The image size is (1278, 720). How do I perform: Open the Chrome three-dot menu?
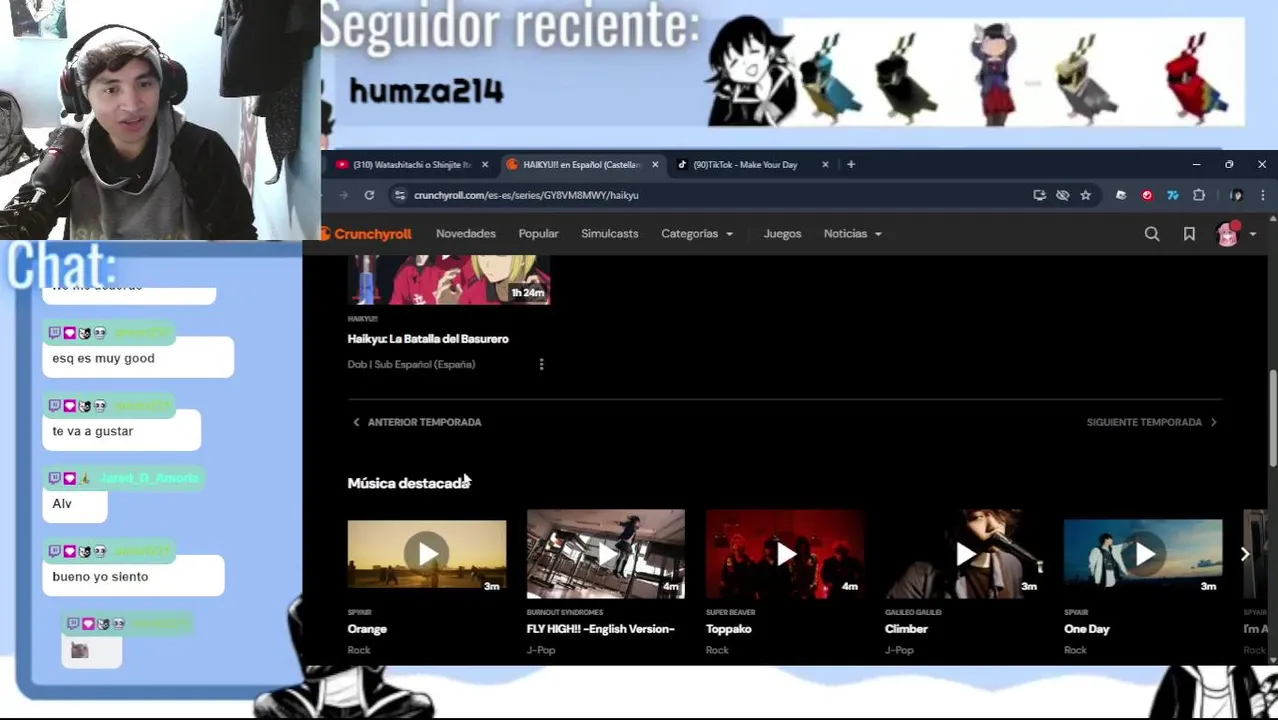[x=1262, y=195]
